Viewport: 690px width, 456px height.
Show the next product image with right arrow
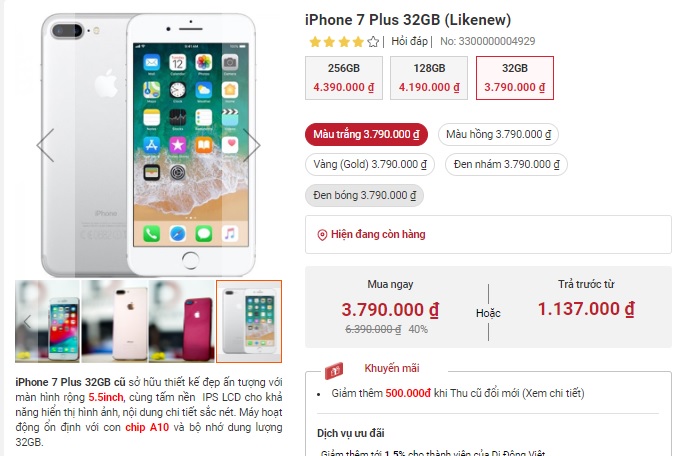coord(252,145)
